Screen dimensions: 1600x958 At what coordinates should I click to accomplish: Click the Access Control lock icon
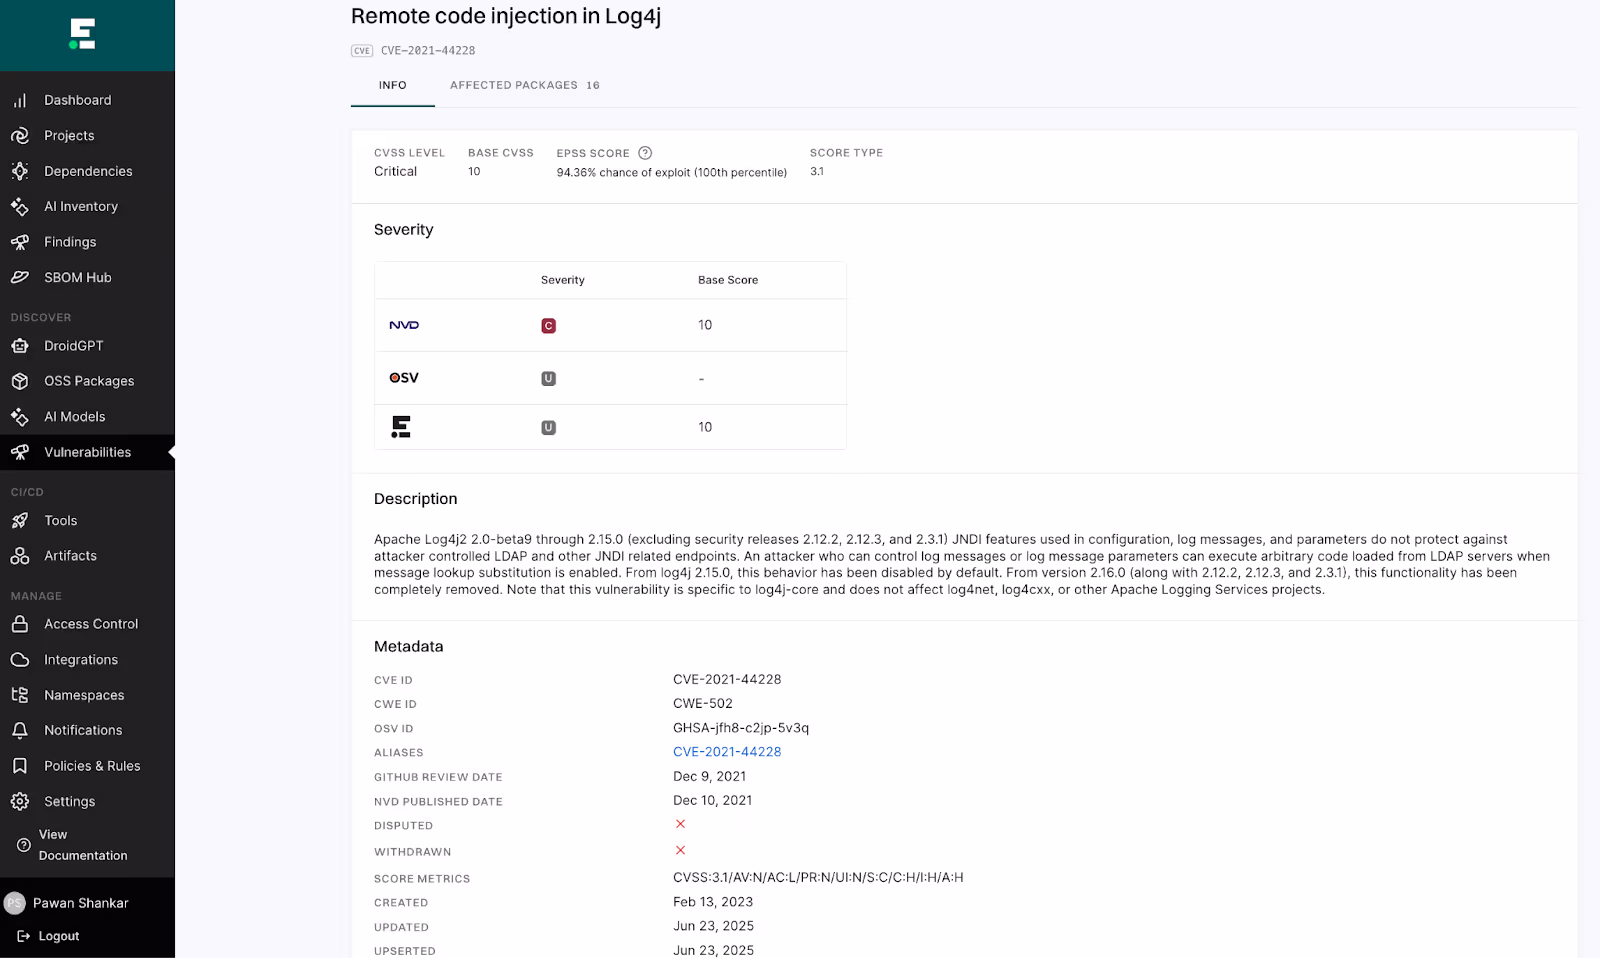click(x=20, y=624)
